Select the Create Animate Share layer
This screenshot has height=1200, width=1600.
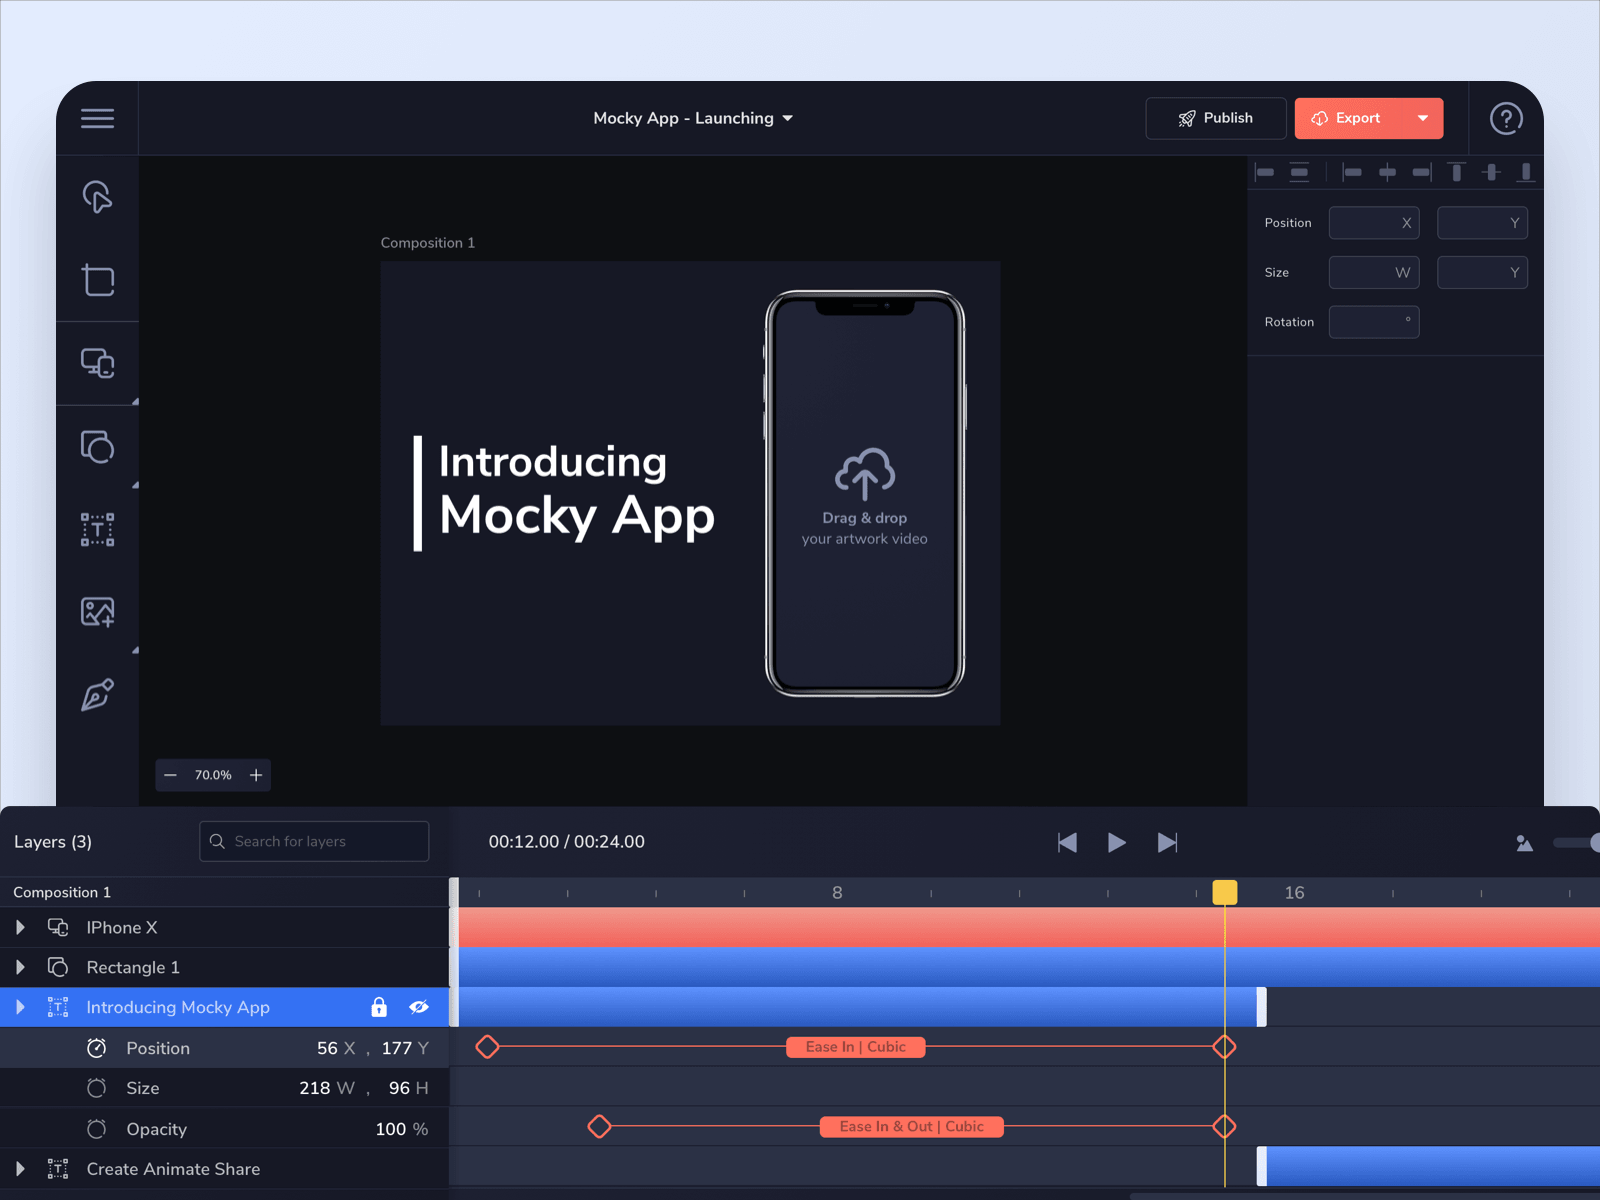click(x=225, y=1169)
